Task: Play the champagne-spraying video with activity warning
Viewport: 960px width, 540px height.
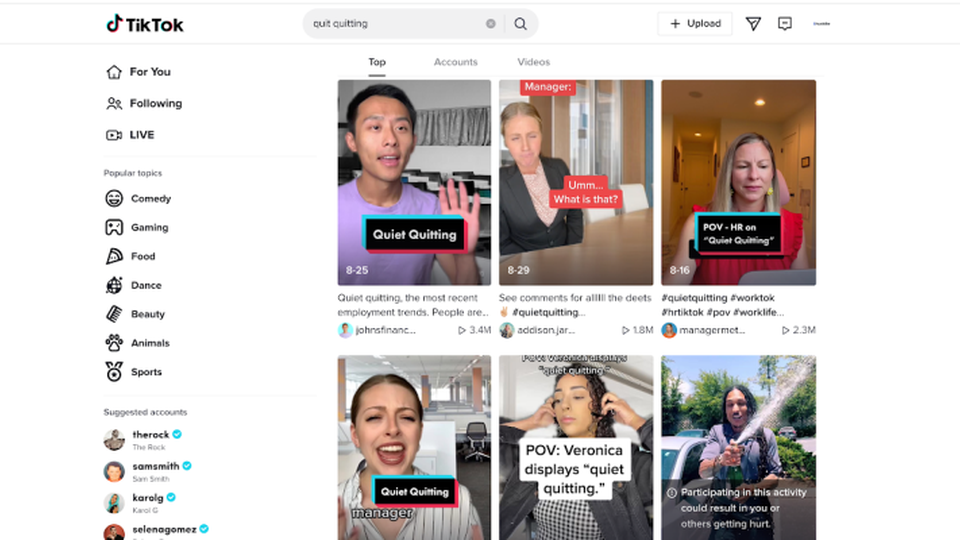Action: (738, 448)
